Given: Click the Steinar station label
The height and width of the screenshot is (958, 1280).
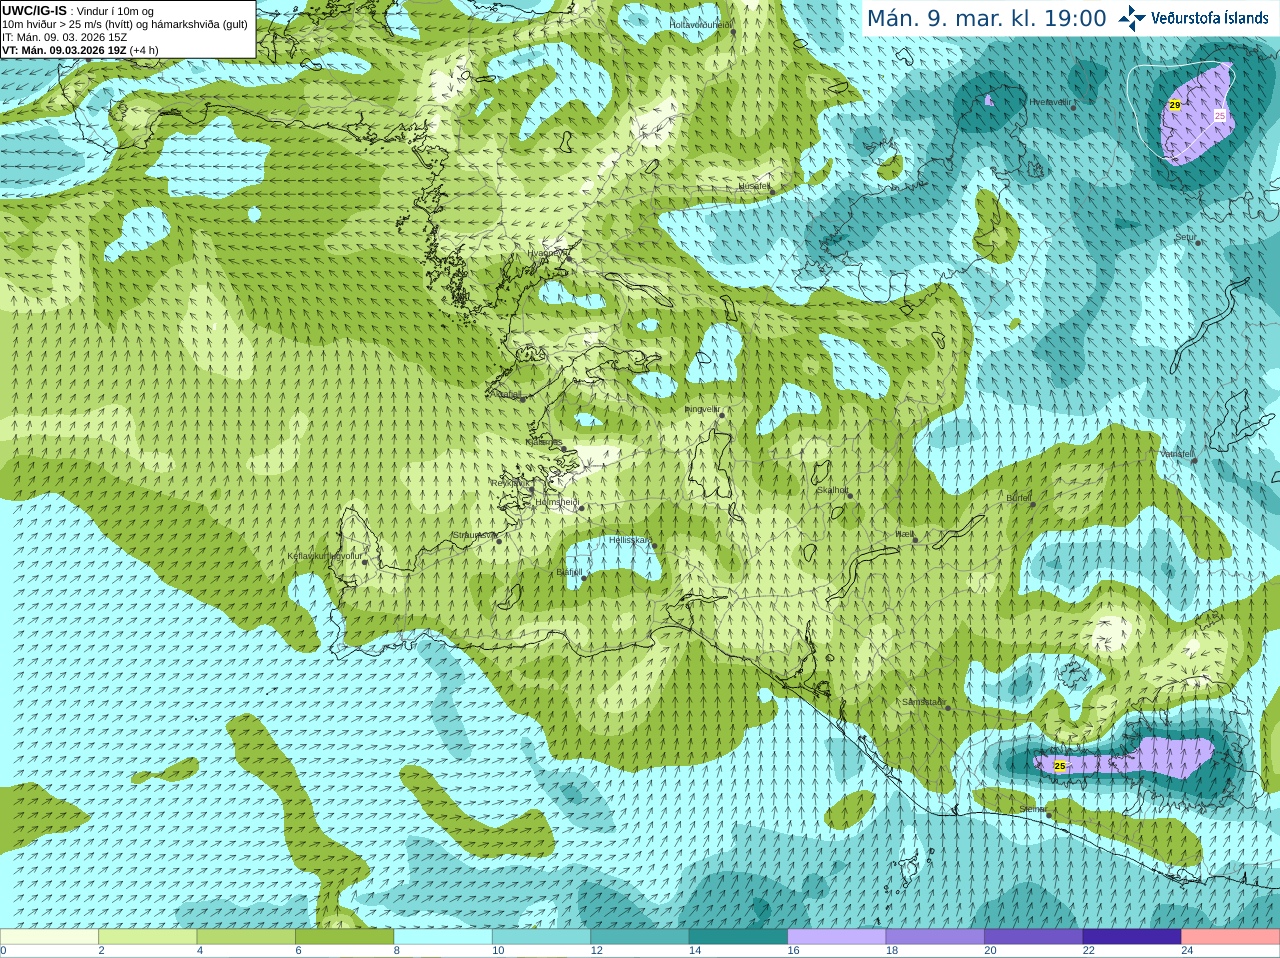Looking at the screenshot, I should click(x=1032, y=809).
